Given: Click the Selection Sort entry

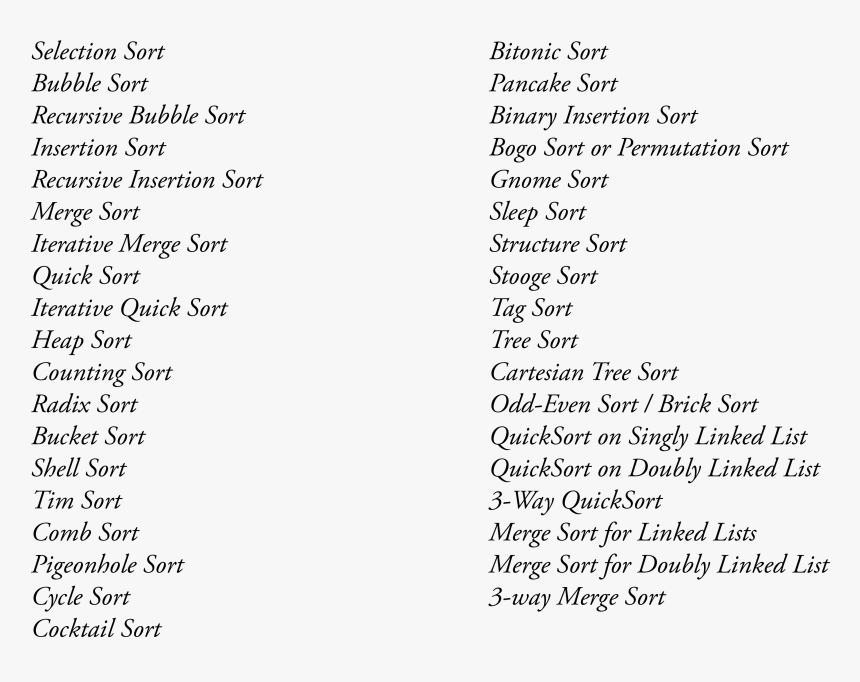Looking at the screenshot, I should click(98, 52).
